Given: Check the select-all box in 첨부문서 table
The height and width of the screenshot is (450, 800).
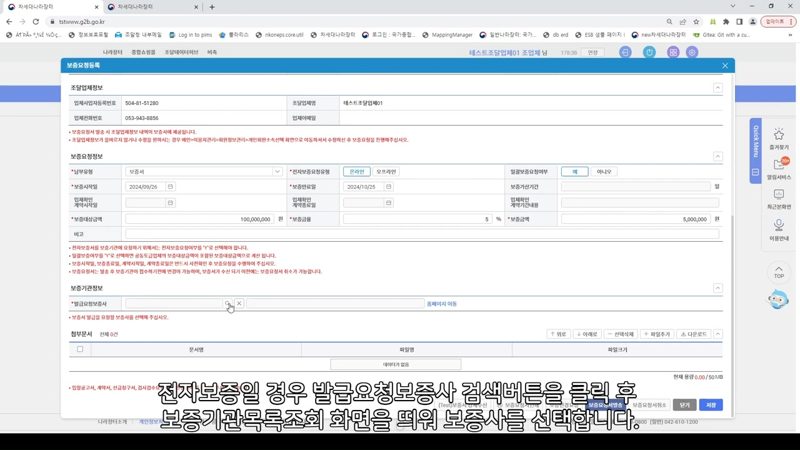Looking at the screenshot, I should point(80,349).
